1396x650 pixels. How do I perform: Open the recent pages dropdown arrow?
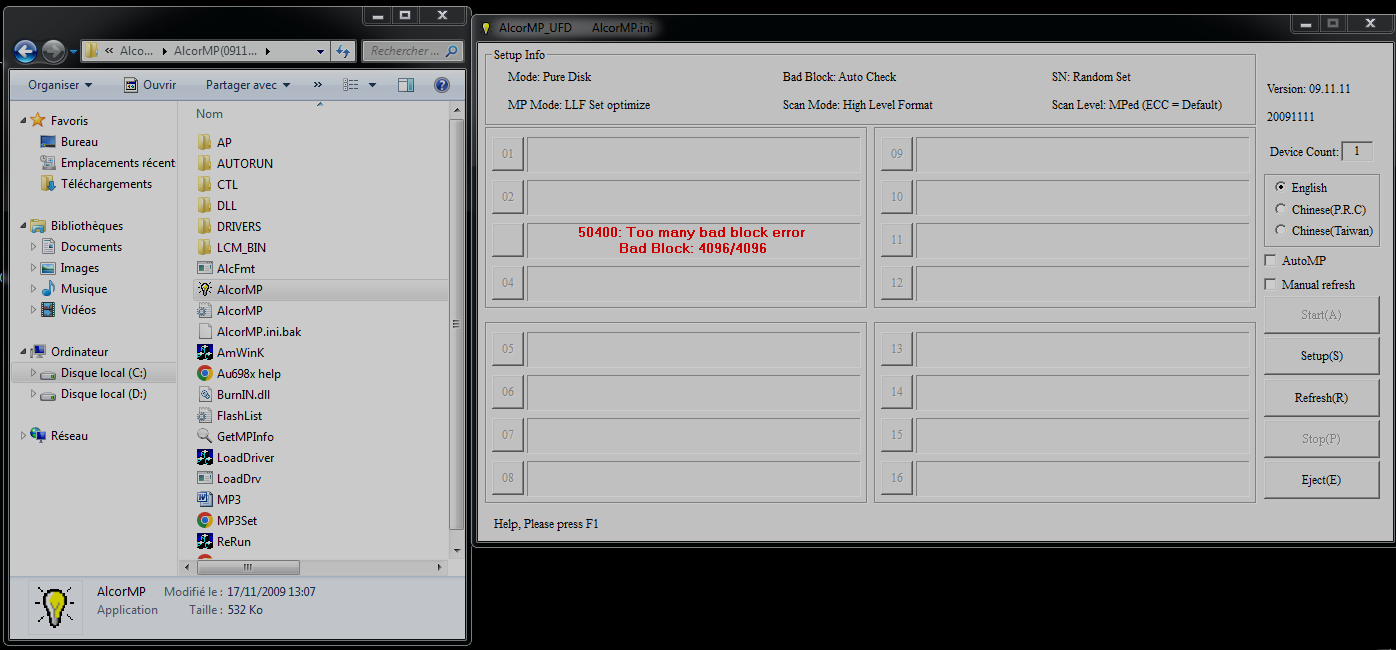tap(74, 51)
